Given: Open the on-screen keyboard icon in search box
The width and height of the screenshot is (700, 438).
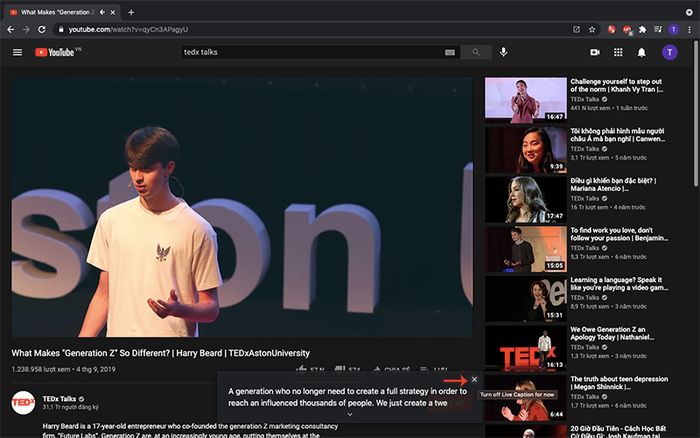Looking at the screenshot, I should 450,52.
